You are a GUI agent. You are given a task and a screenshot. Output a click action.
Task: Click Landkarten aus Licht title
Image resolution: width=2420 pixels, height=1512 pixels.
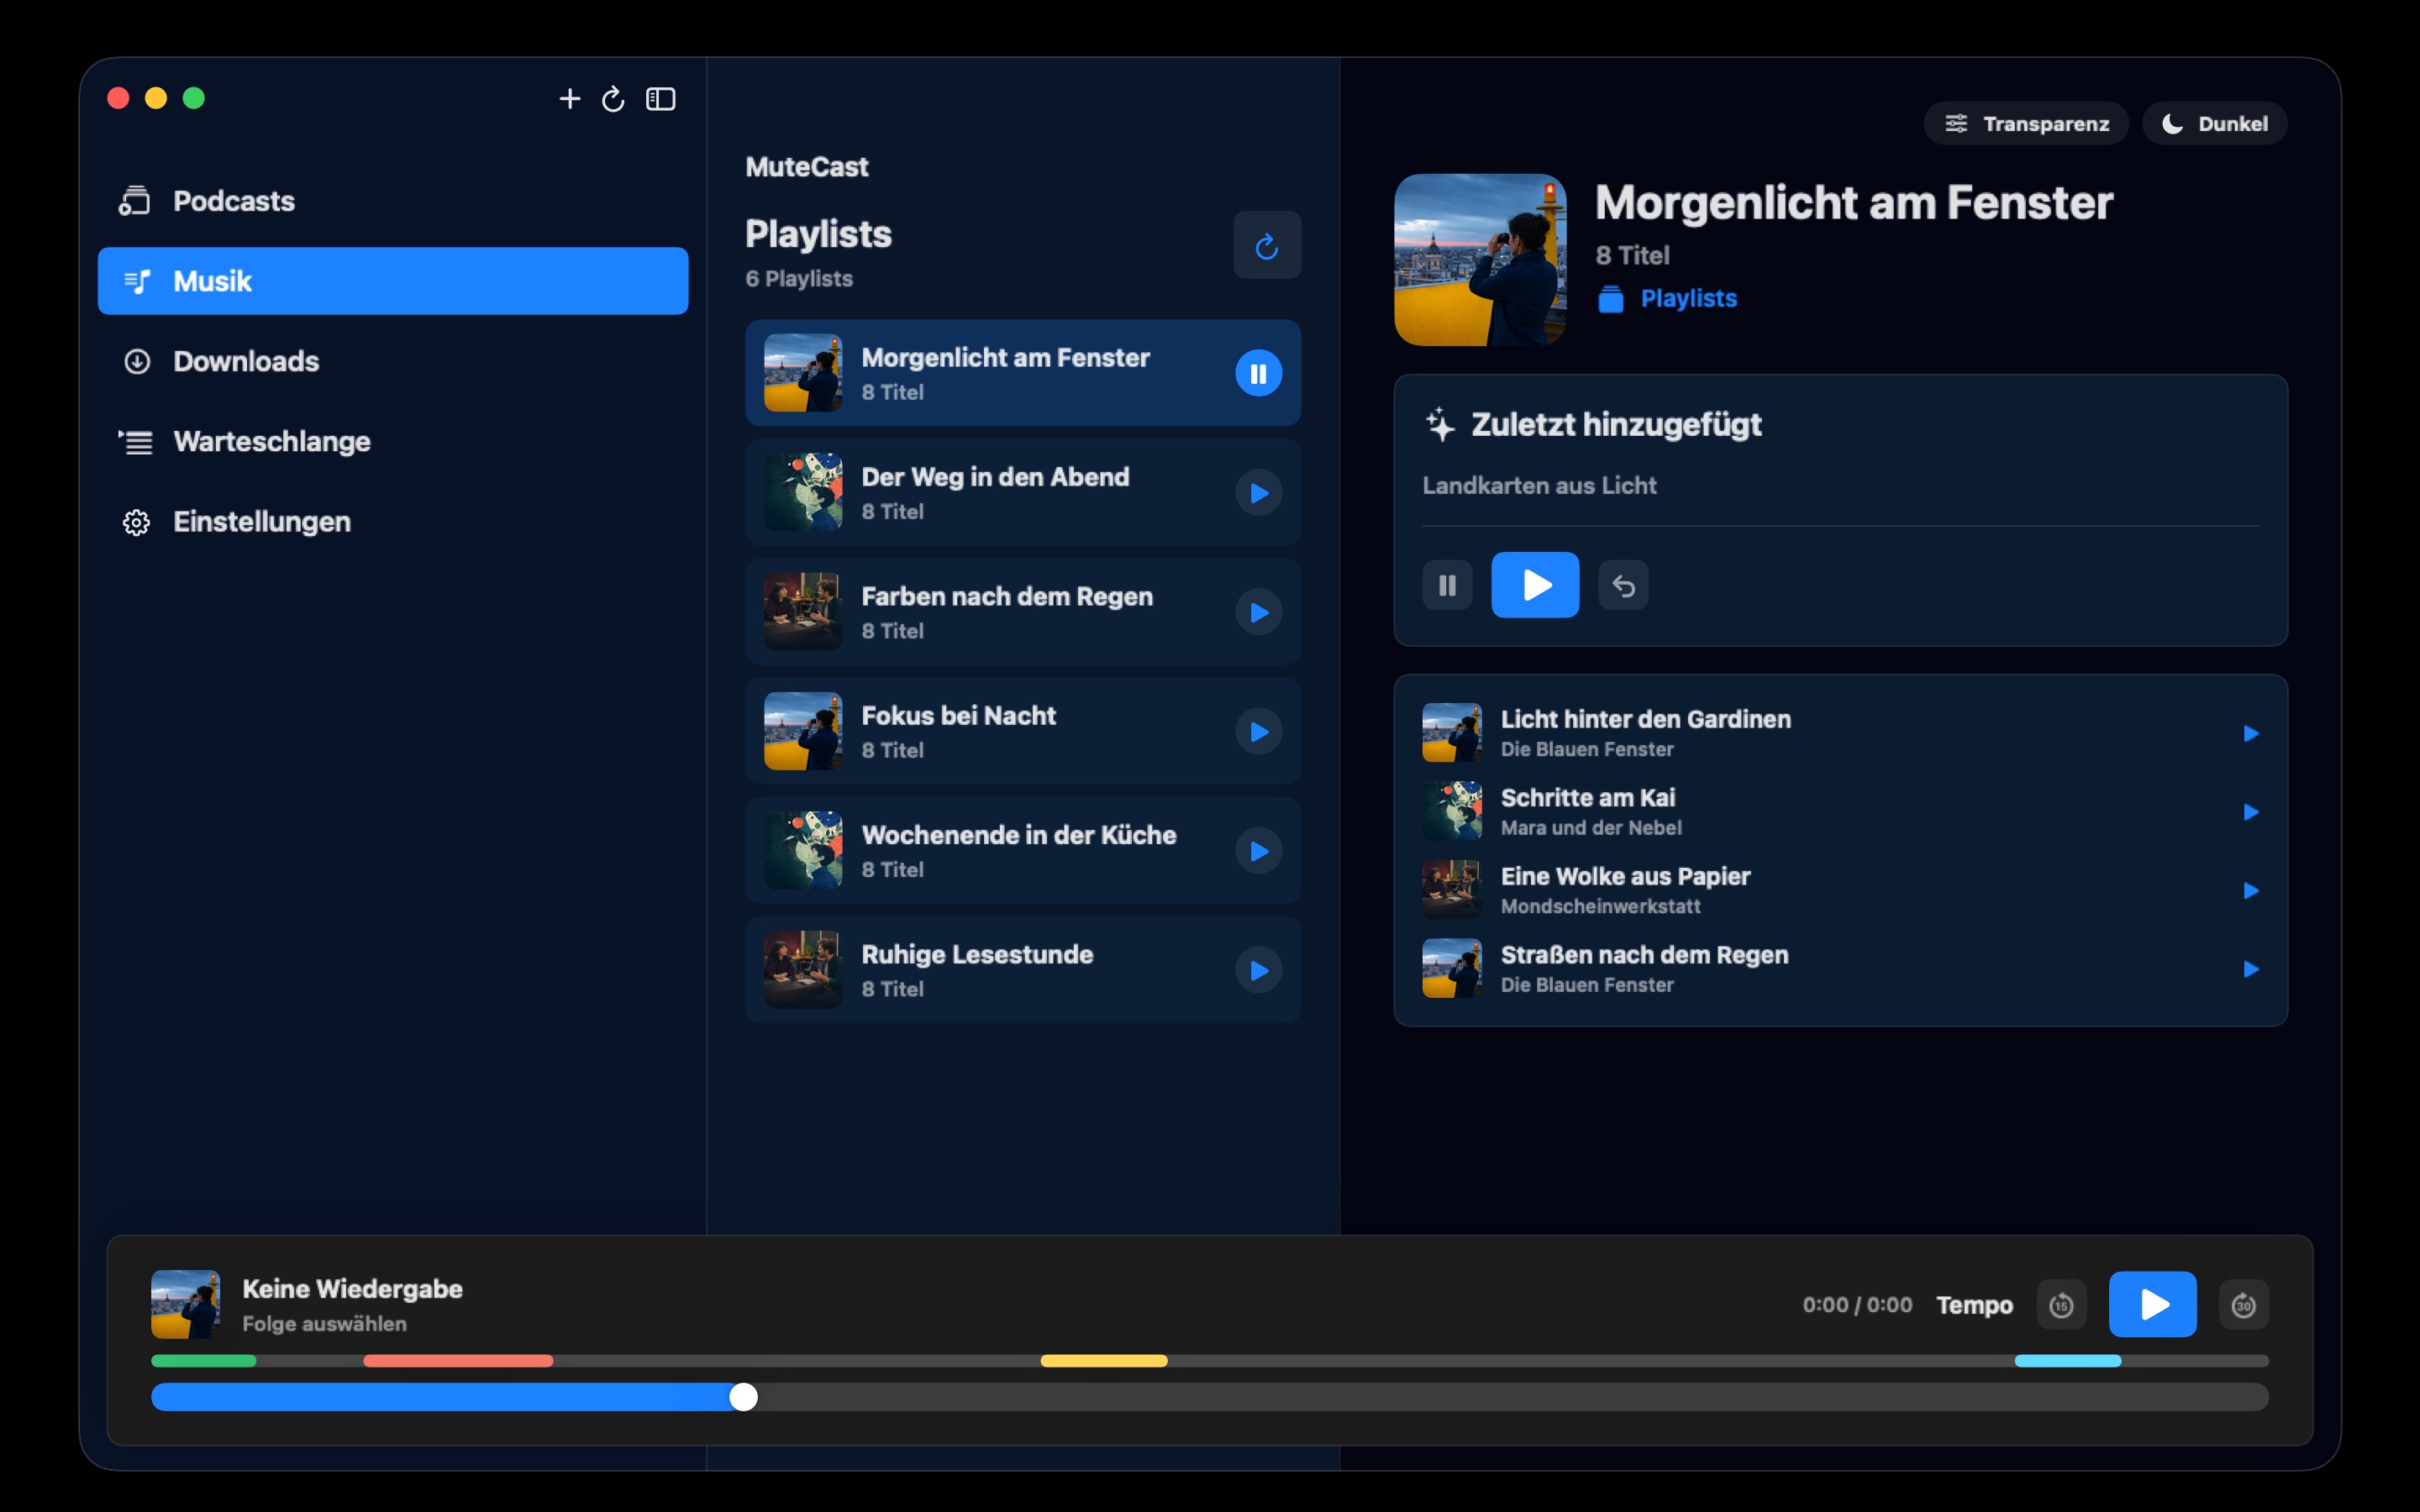[x=1539, y=485]
